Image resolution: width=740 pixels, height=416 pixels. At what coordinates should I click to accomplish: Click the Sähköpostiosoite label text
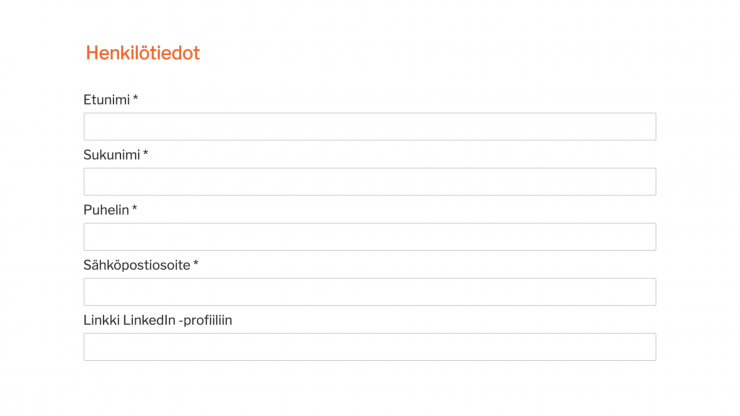coord(137,265)
